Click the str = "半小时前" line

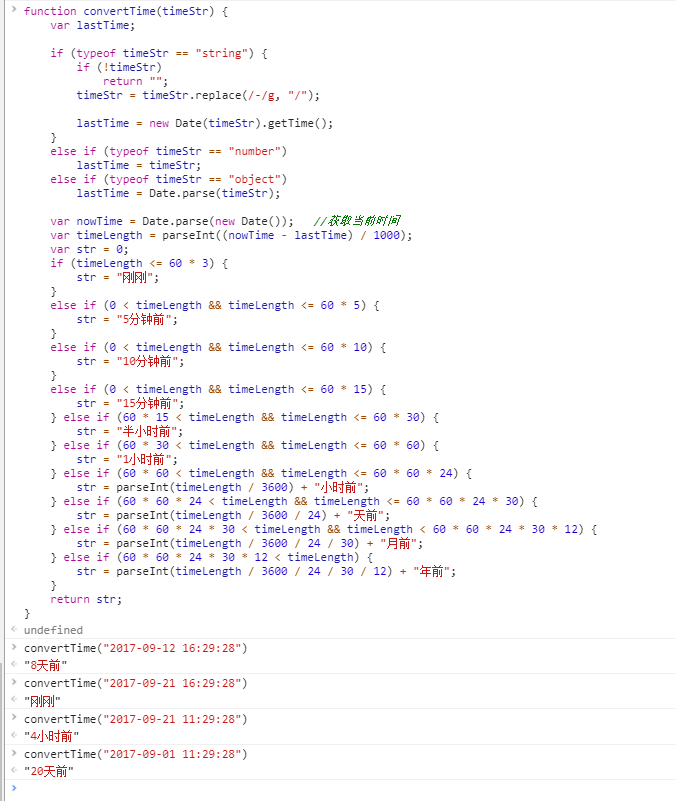pyautogui.click(x=129, y=432)
